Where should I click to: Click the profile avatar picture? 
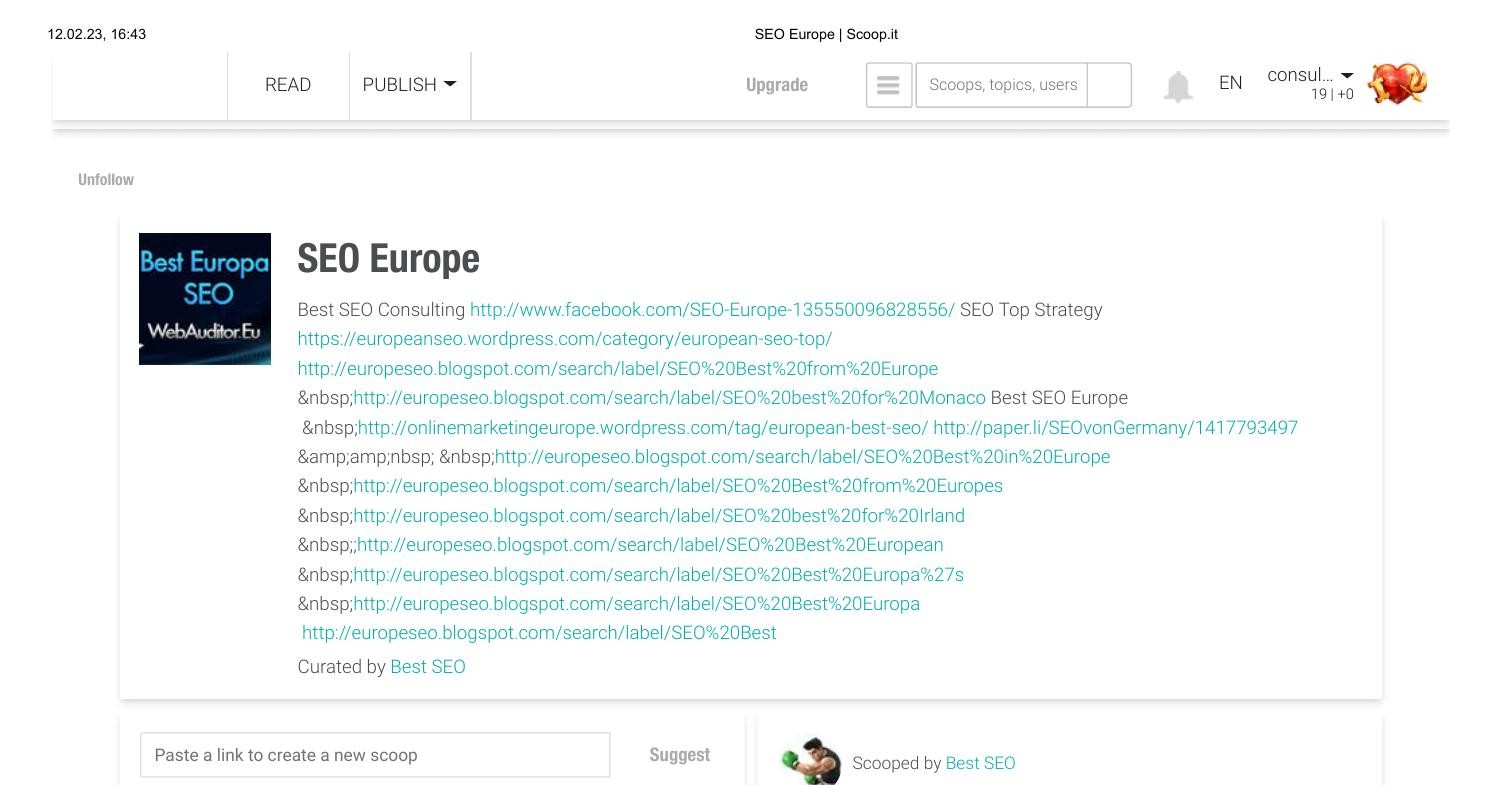[1397, 83]
